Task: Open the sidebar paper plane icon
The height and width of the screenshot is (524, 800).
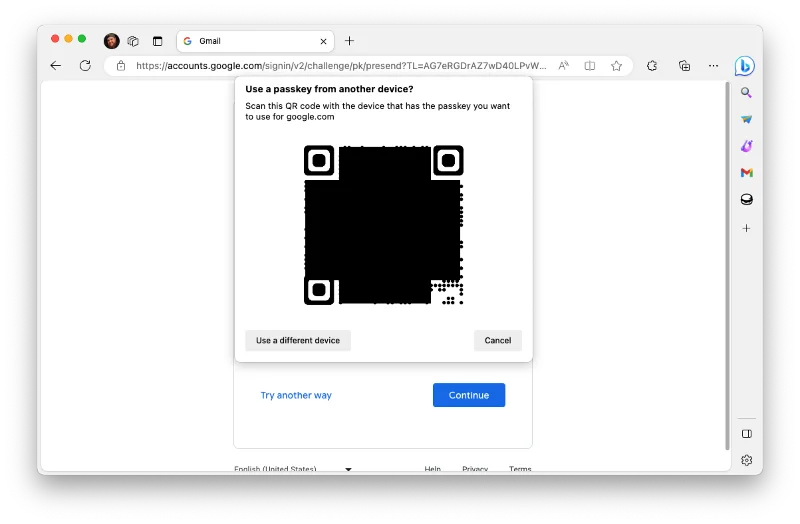Action: (746, 119)
